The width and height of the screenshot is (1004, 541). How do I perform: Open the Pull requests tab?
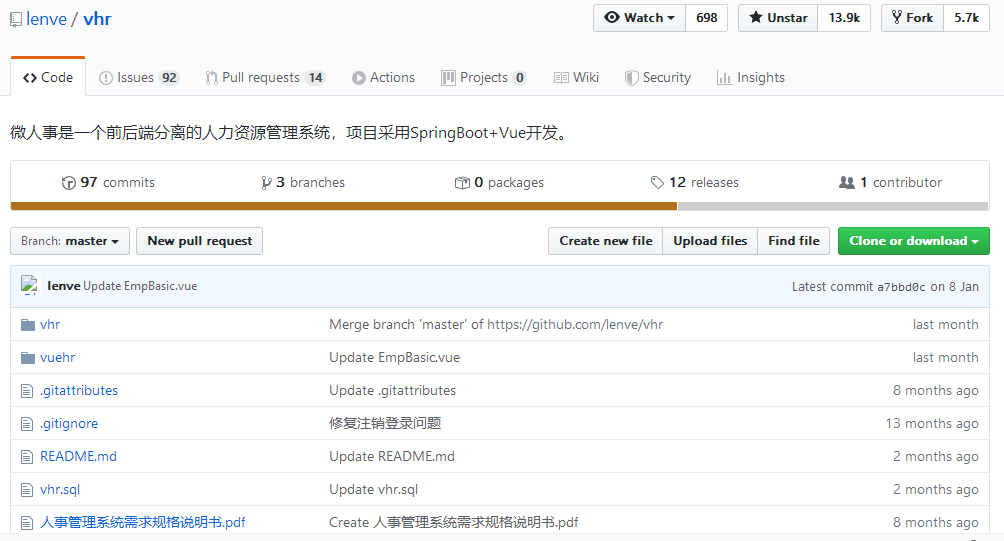coord(266,77)
